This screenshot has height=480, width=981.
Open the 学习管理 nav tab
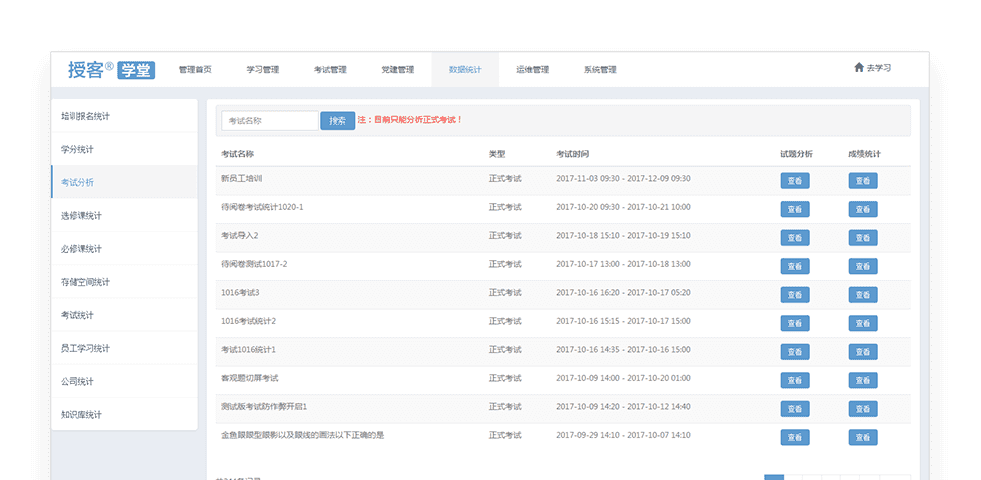tap(263, 69)
